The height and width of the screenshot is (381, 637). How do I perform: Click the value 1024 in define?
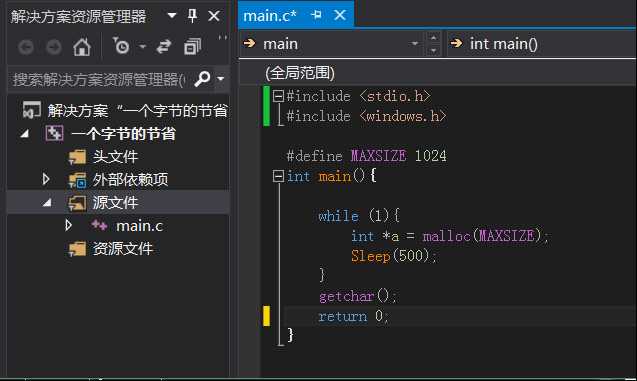[431, 156]
